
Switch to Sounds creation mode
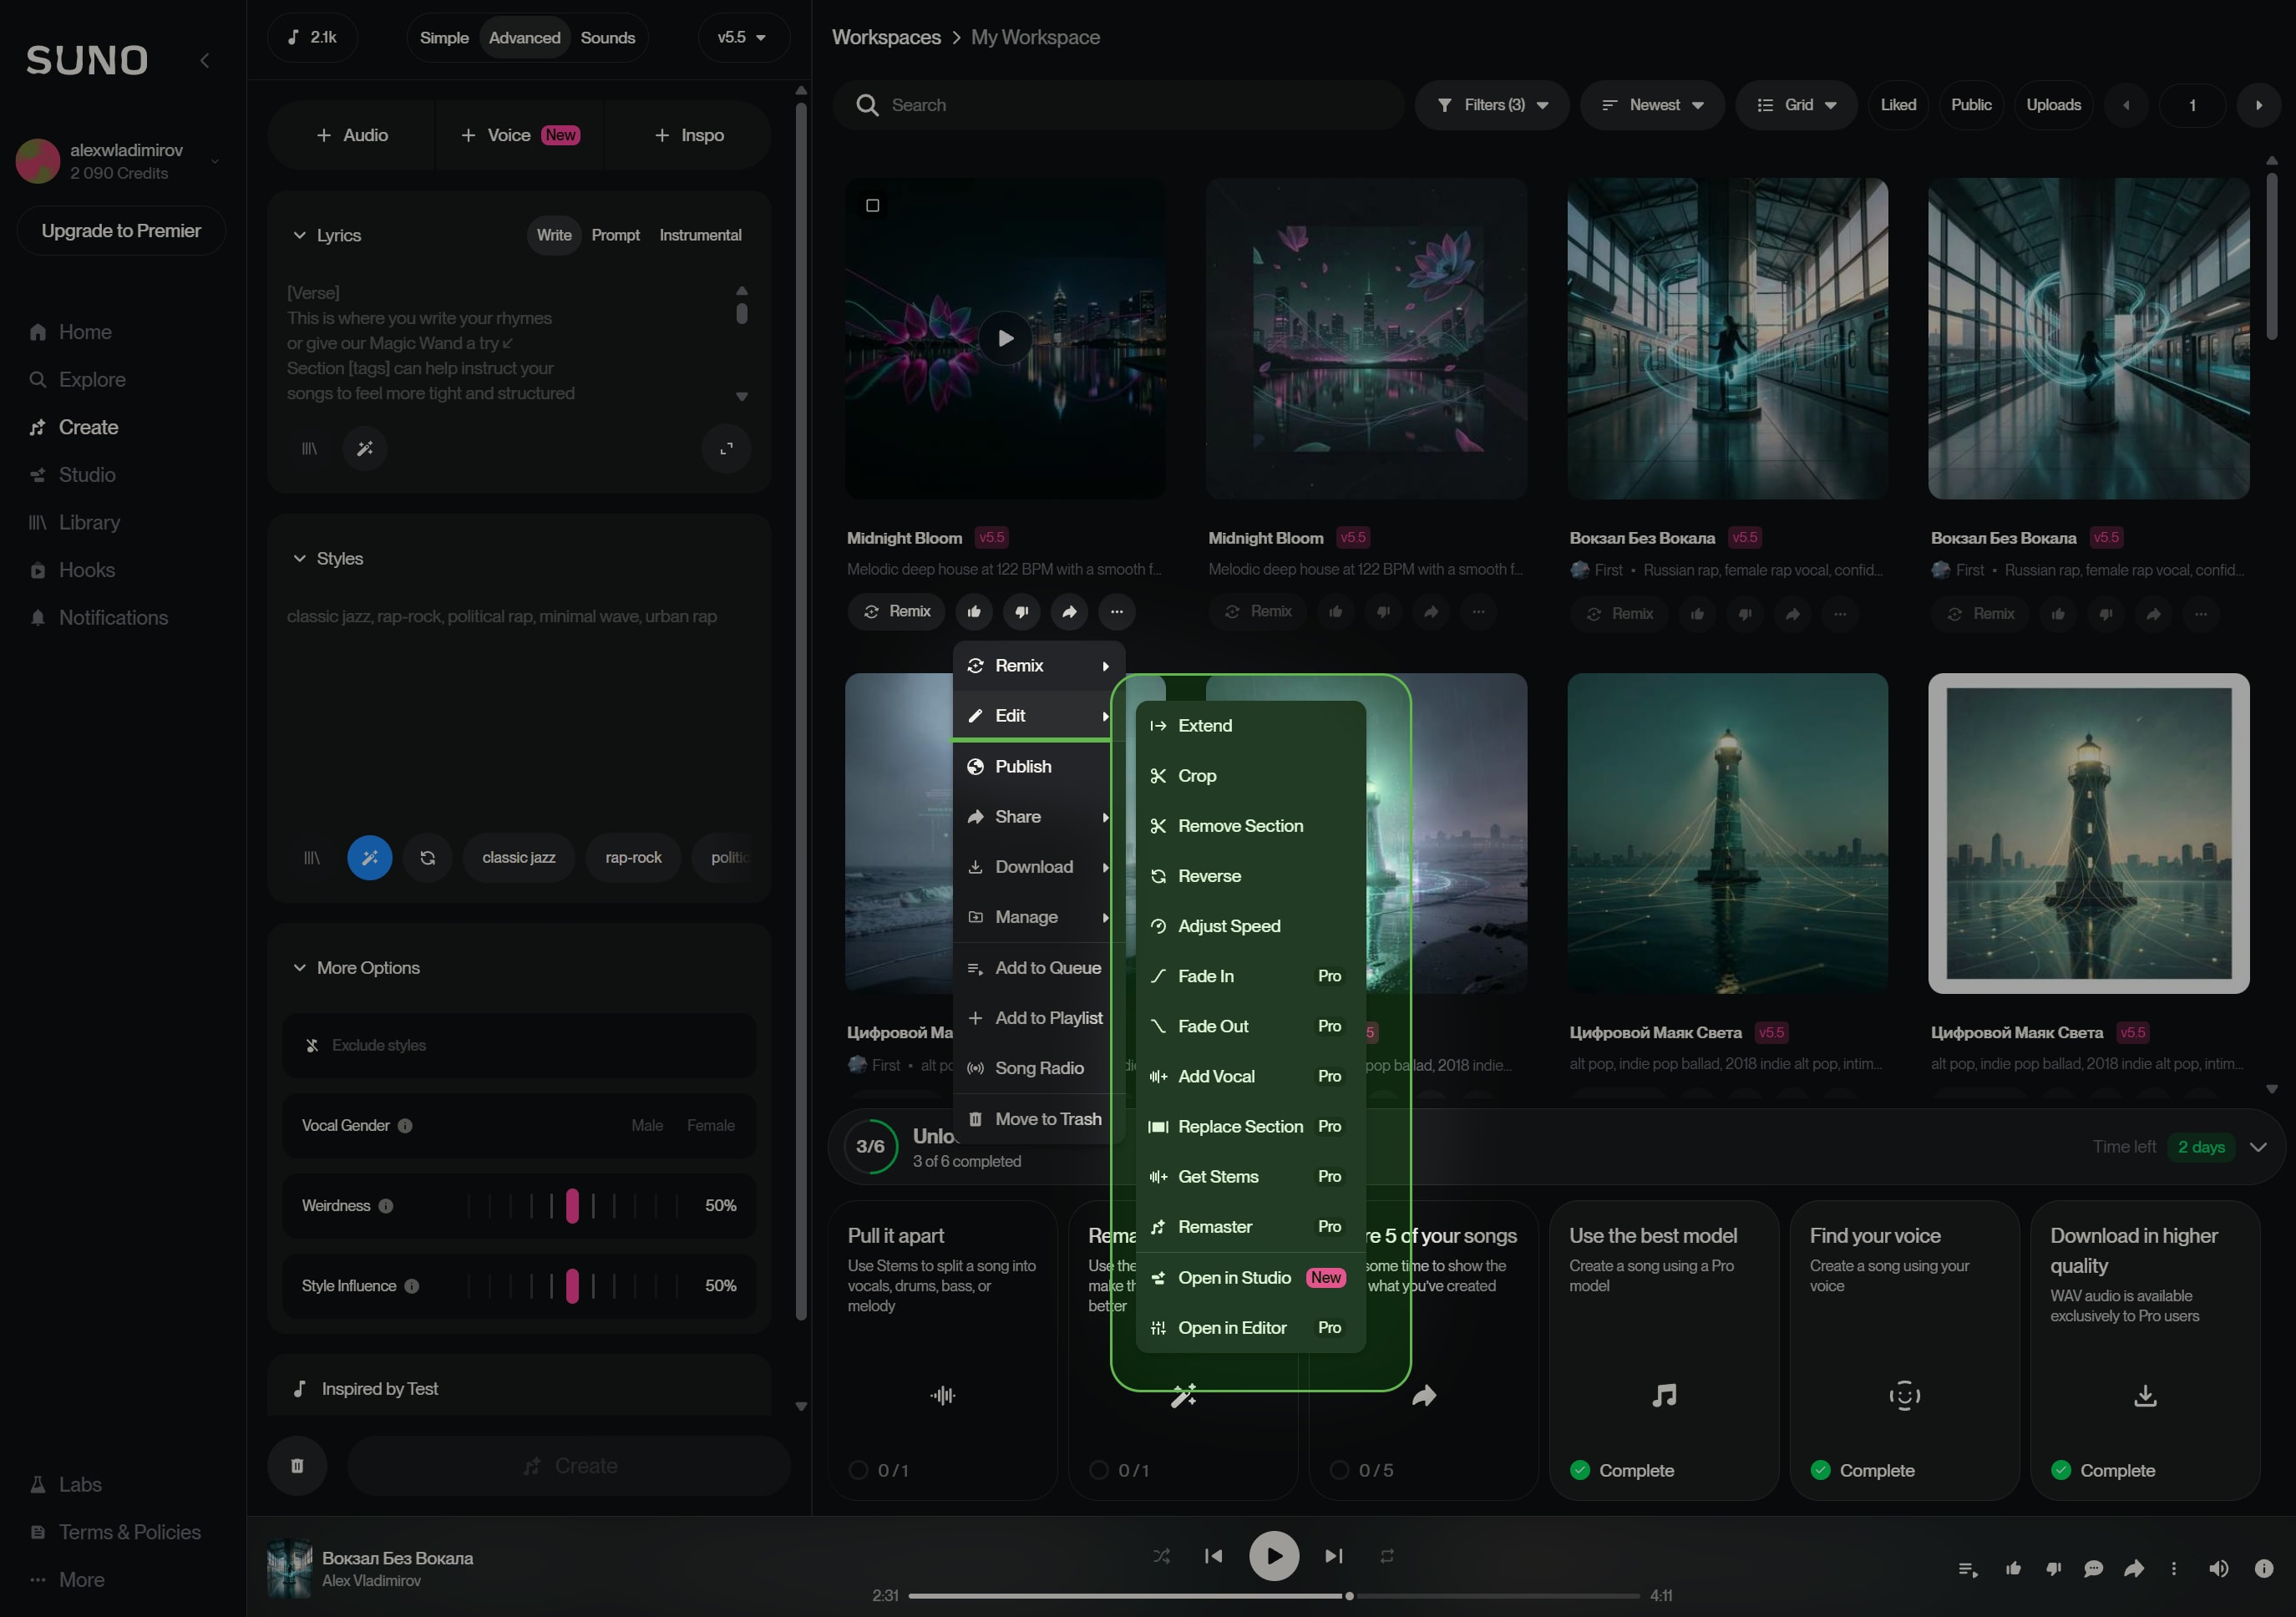point(608,38)
